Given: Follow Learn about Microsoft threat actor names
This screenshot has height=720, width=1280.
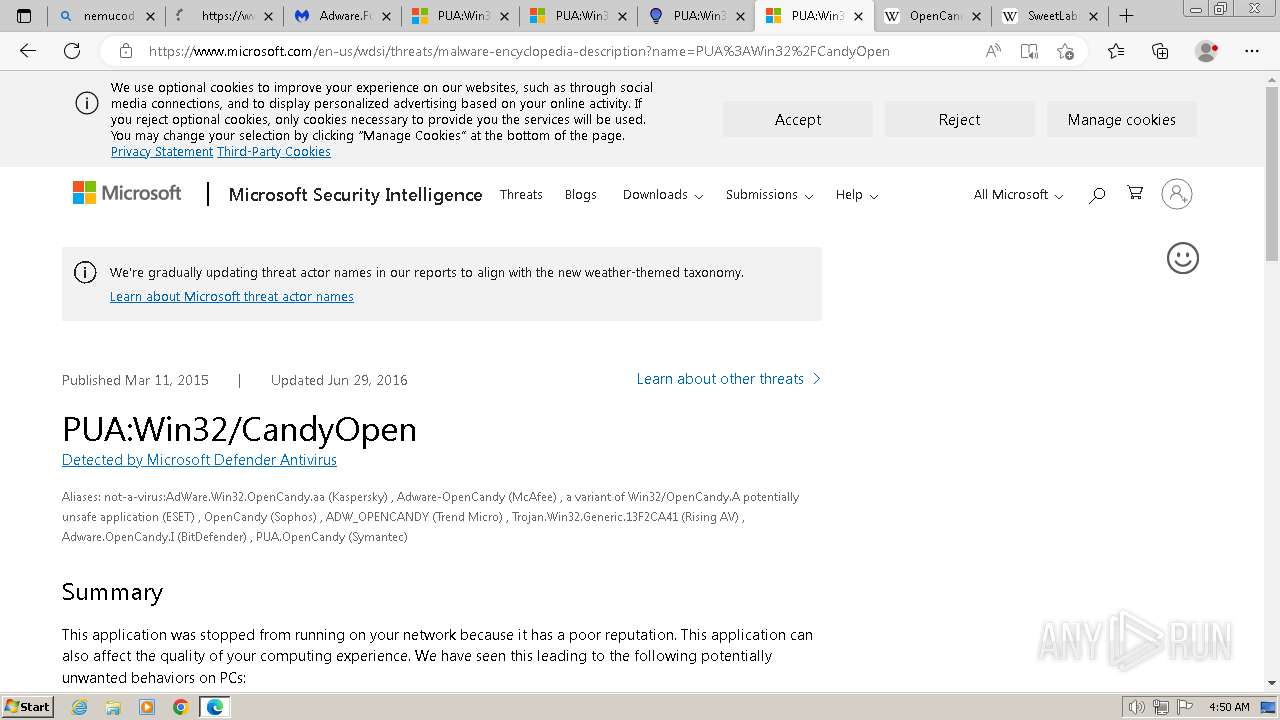Looking at the screenshot, I should point(232,297).
